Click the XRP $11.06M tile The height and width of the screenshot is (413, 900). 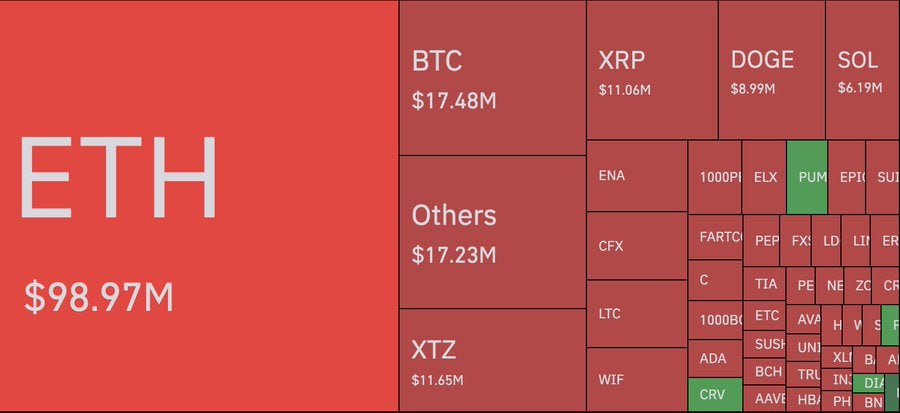coord(652,70)
